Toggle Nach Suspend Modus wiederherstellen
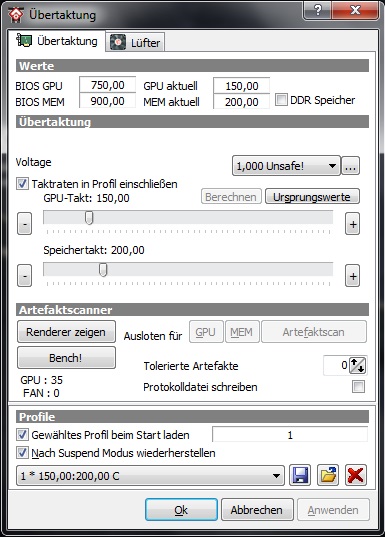Screen dimensions: 385x537 point(22,453)
